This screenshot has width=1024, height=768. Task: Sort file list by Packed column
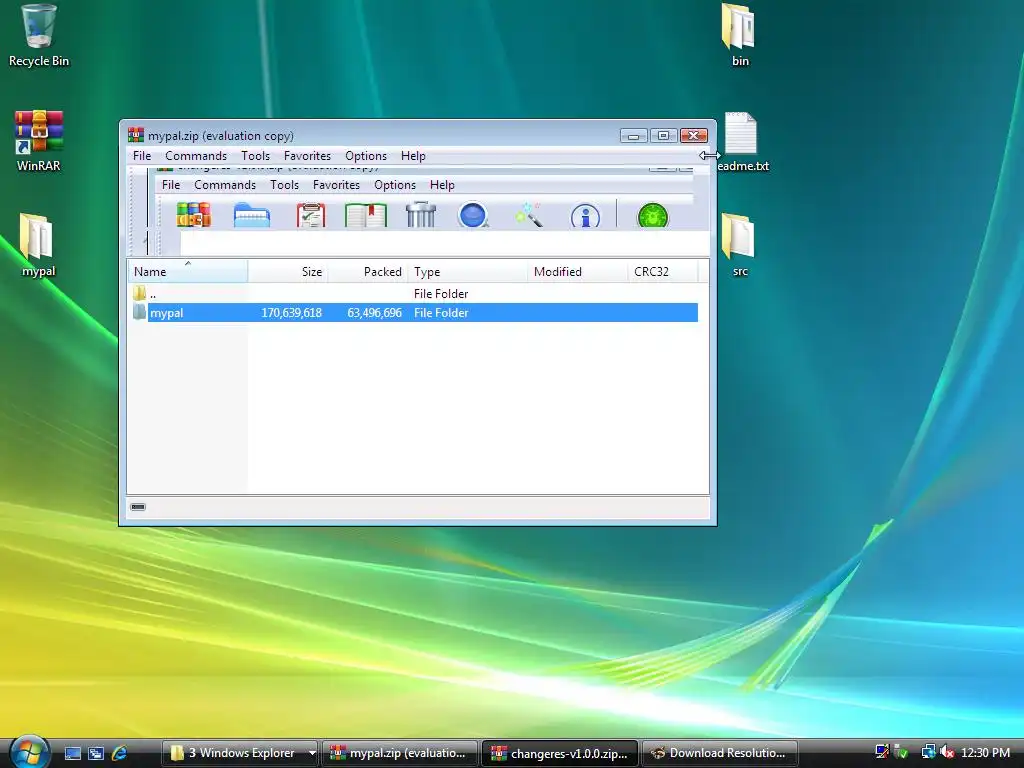click(367, 271)
